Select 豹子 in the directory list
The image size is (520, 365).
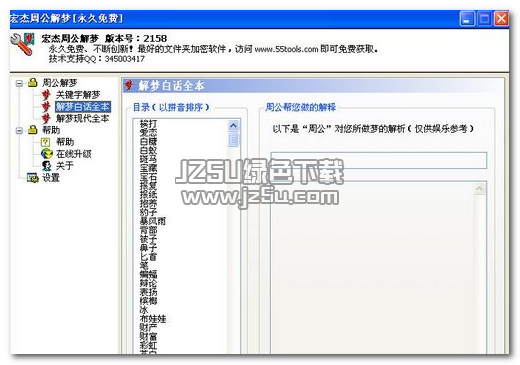pyautogui.click(x=148, y=212)
